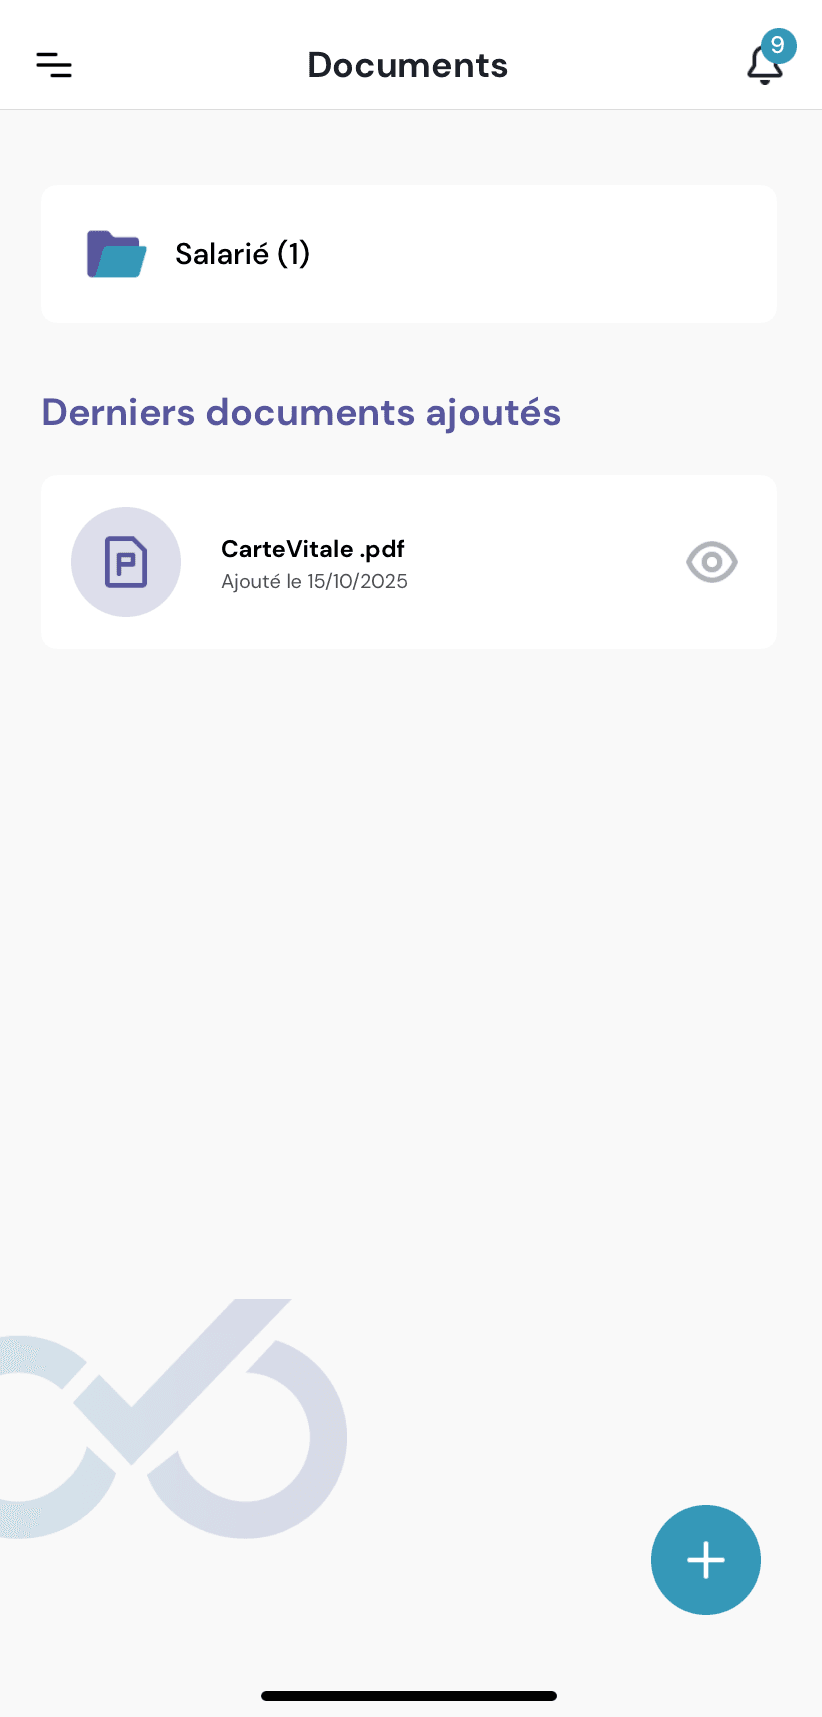Tap the notification badge showing 9
The width and height of the screenshot is (822, 1717).
[x=778, y=46]
